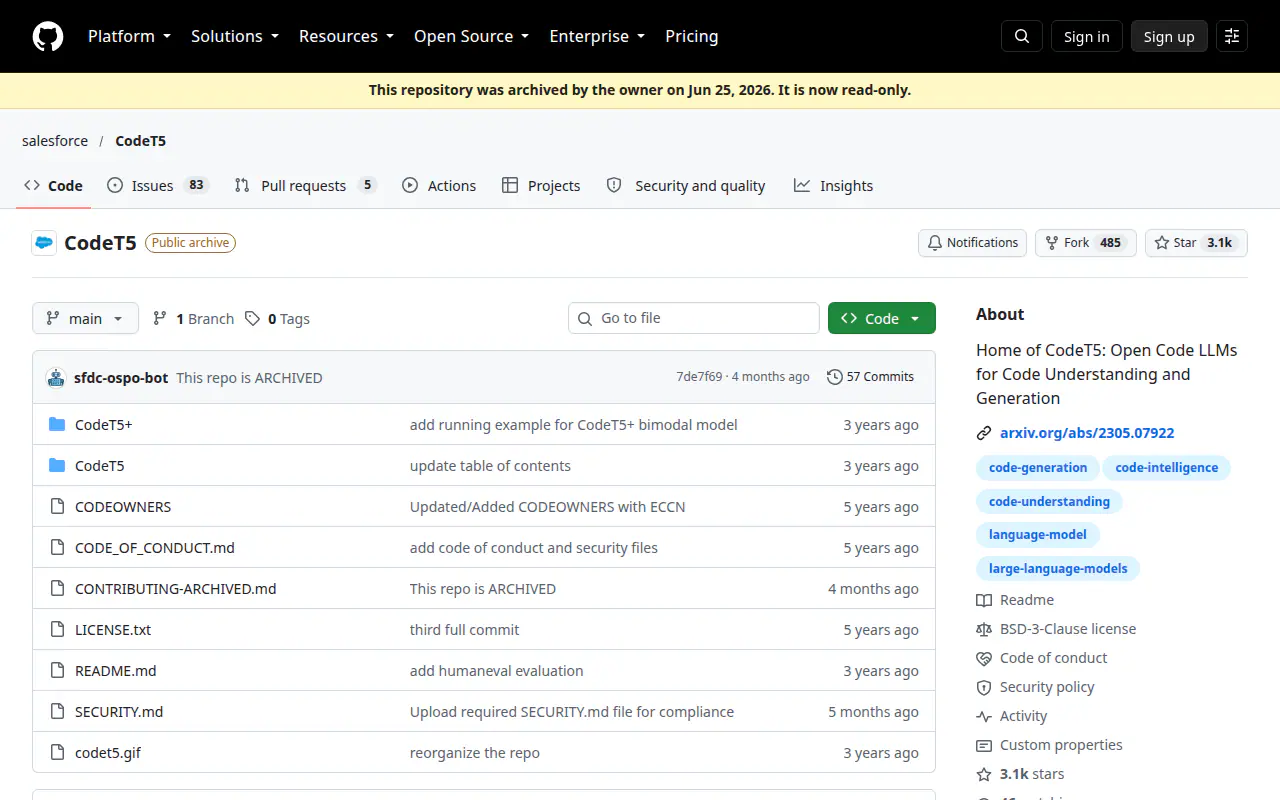
Task: Open the arxiv.org/abs/2305.07922 link
Action: click(x=1087, y=433)
